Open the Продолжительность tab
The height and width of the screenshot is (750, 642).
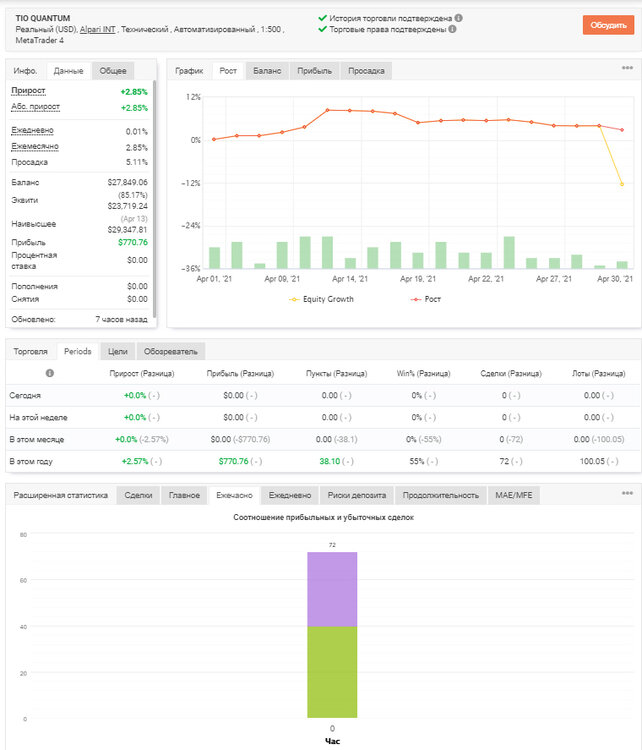[x=441, y=496]
